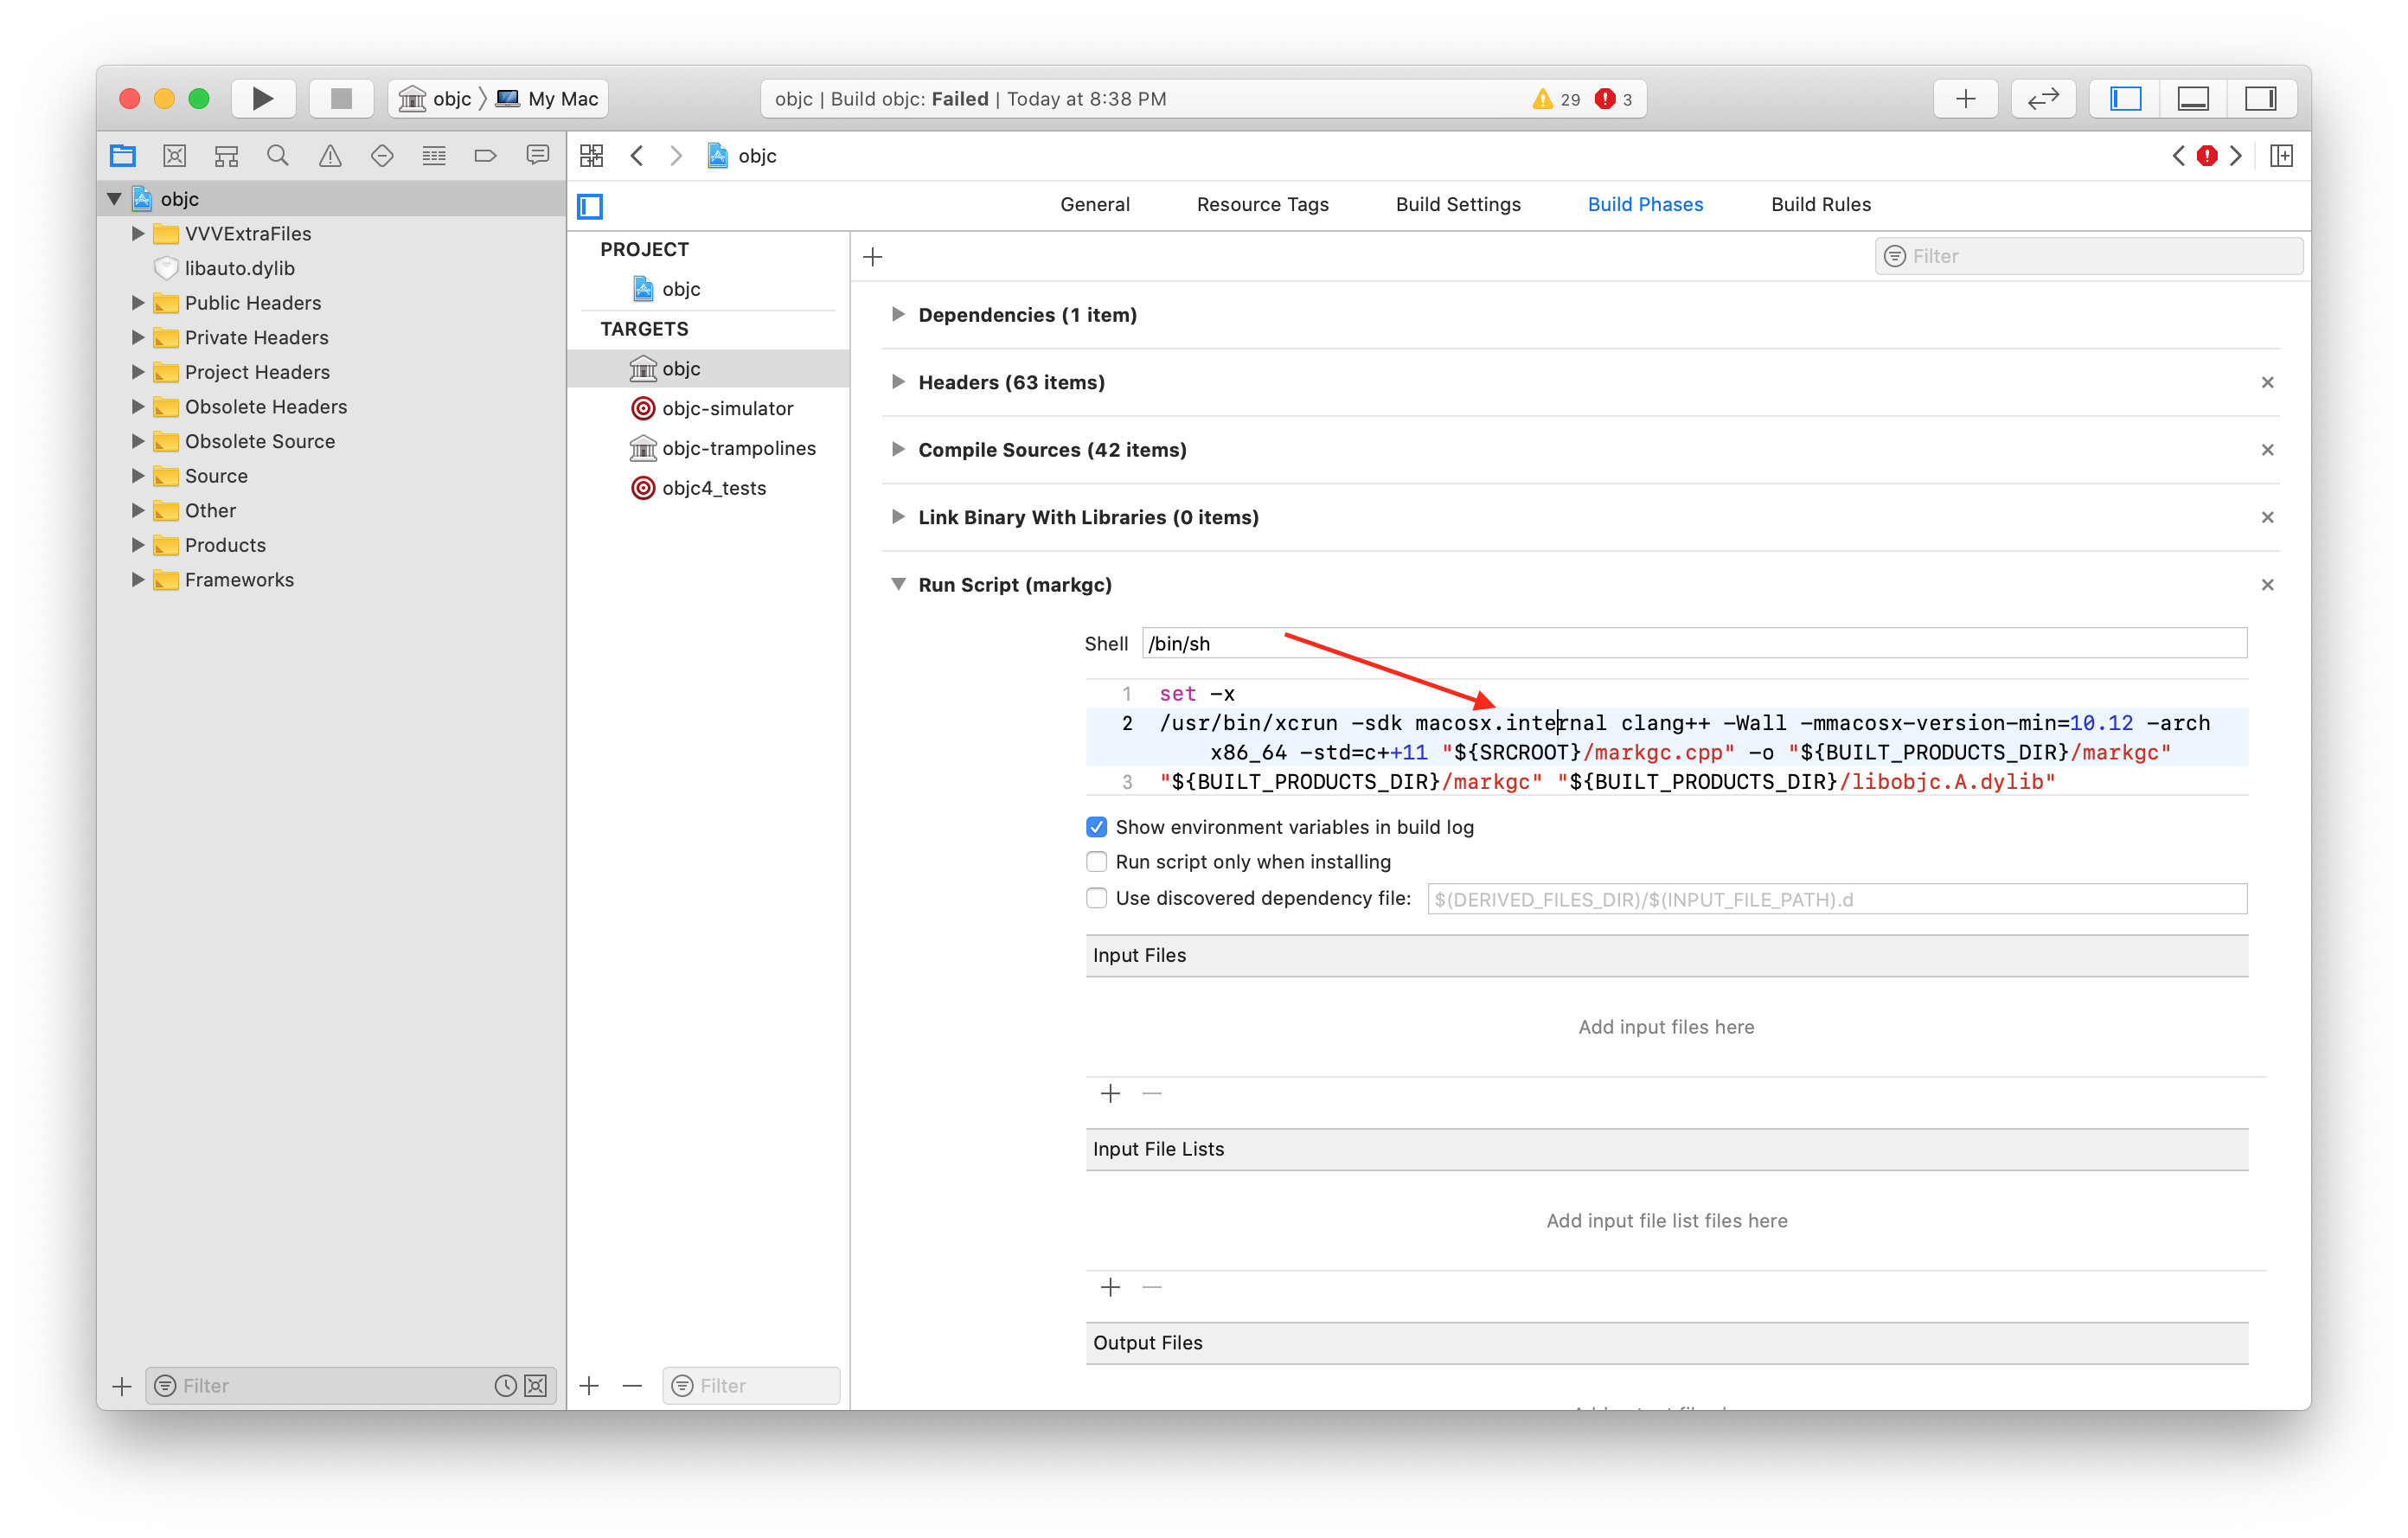
Task: Delete the Compile Sources build phase
Action: 2267,450
